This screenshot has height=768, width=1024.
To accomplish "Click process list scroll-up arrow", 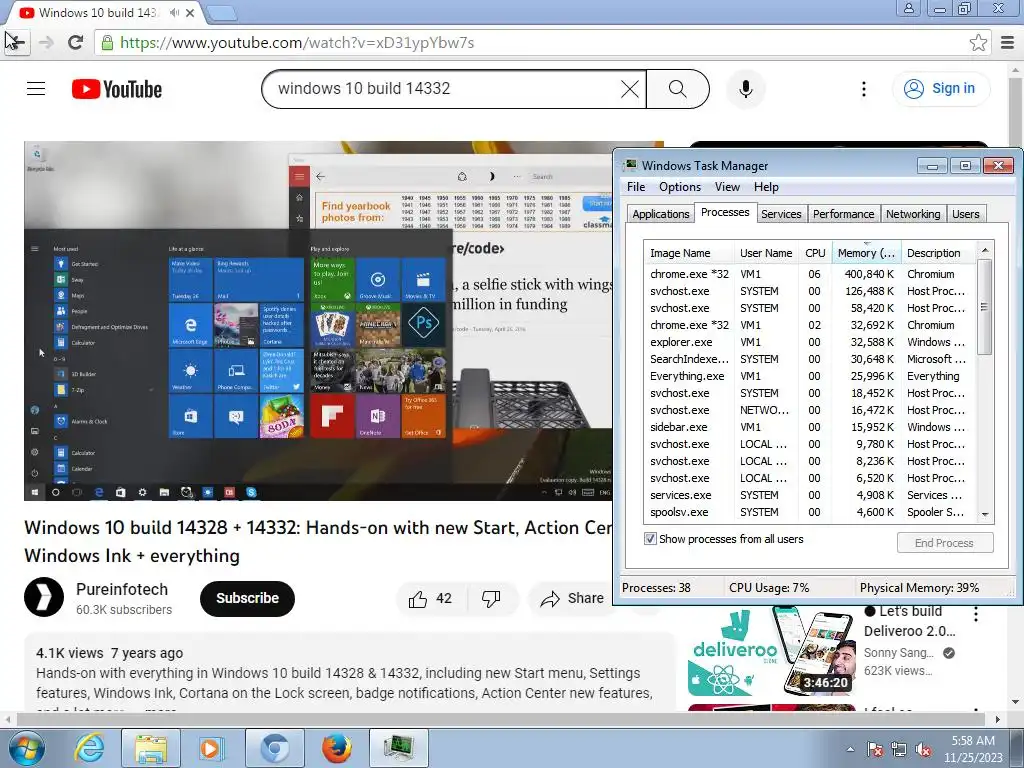I will pyautogui.click(x=985, y=250).
